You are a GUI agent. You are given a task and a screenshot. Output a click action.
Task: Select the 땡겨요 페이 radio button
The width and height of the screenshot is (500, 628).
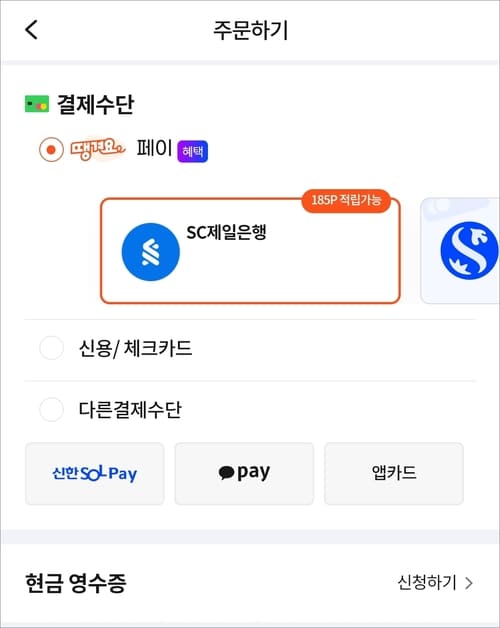tap(51, 149)
